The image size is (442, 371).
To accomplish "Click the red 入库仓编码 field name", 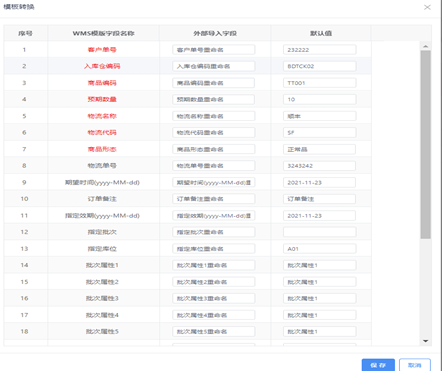I will click(x=102, y=66).
